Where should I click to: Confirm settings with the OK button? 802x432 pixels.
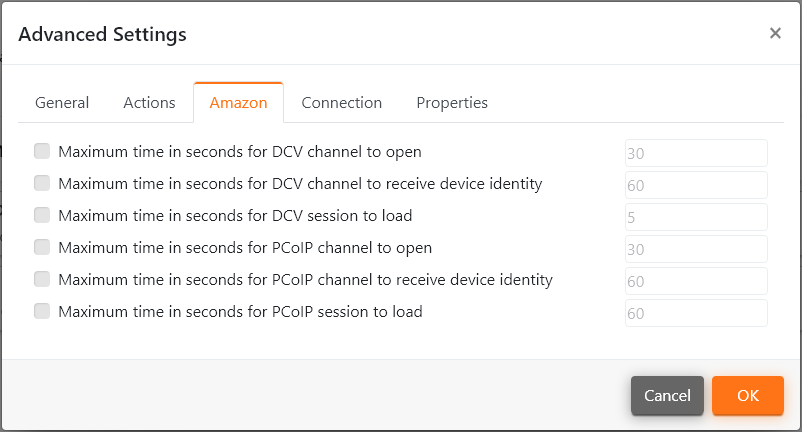coord(748,396)
